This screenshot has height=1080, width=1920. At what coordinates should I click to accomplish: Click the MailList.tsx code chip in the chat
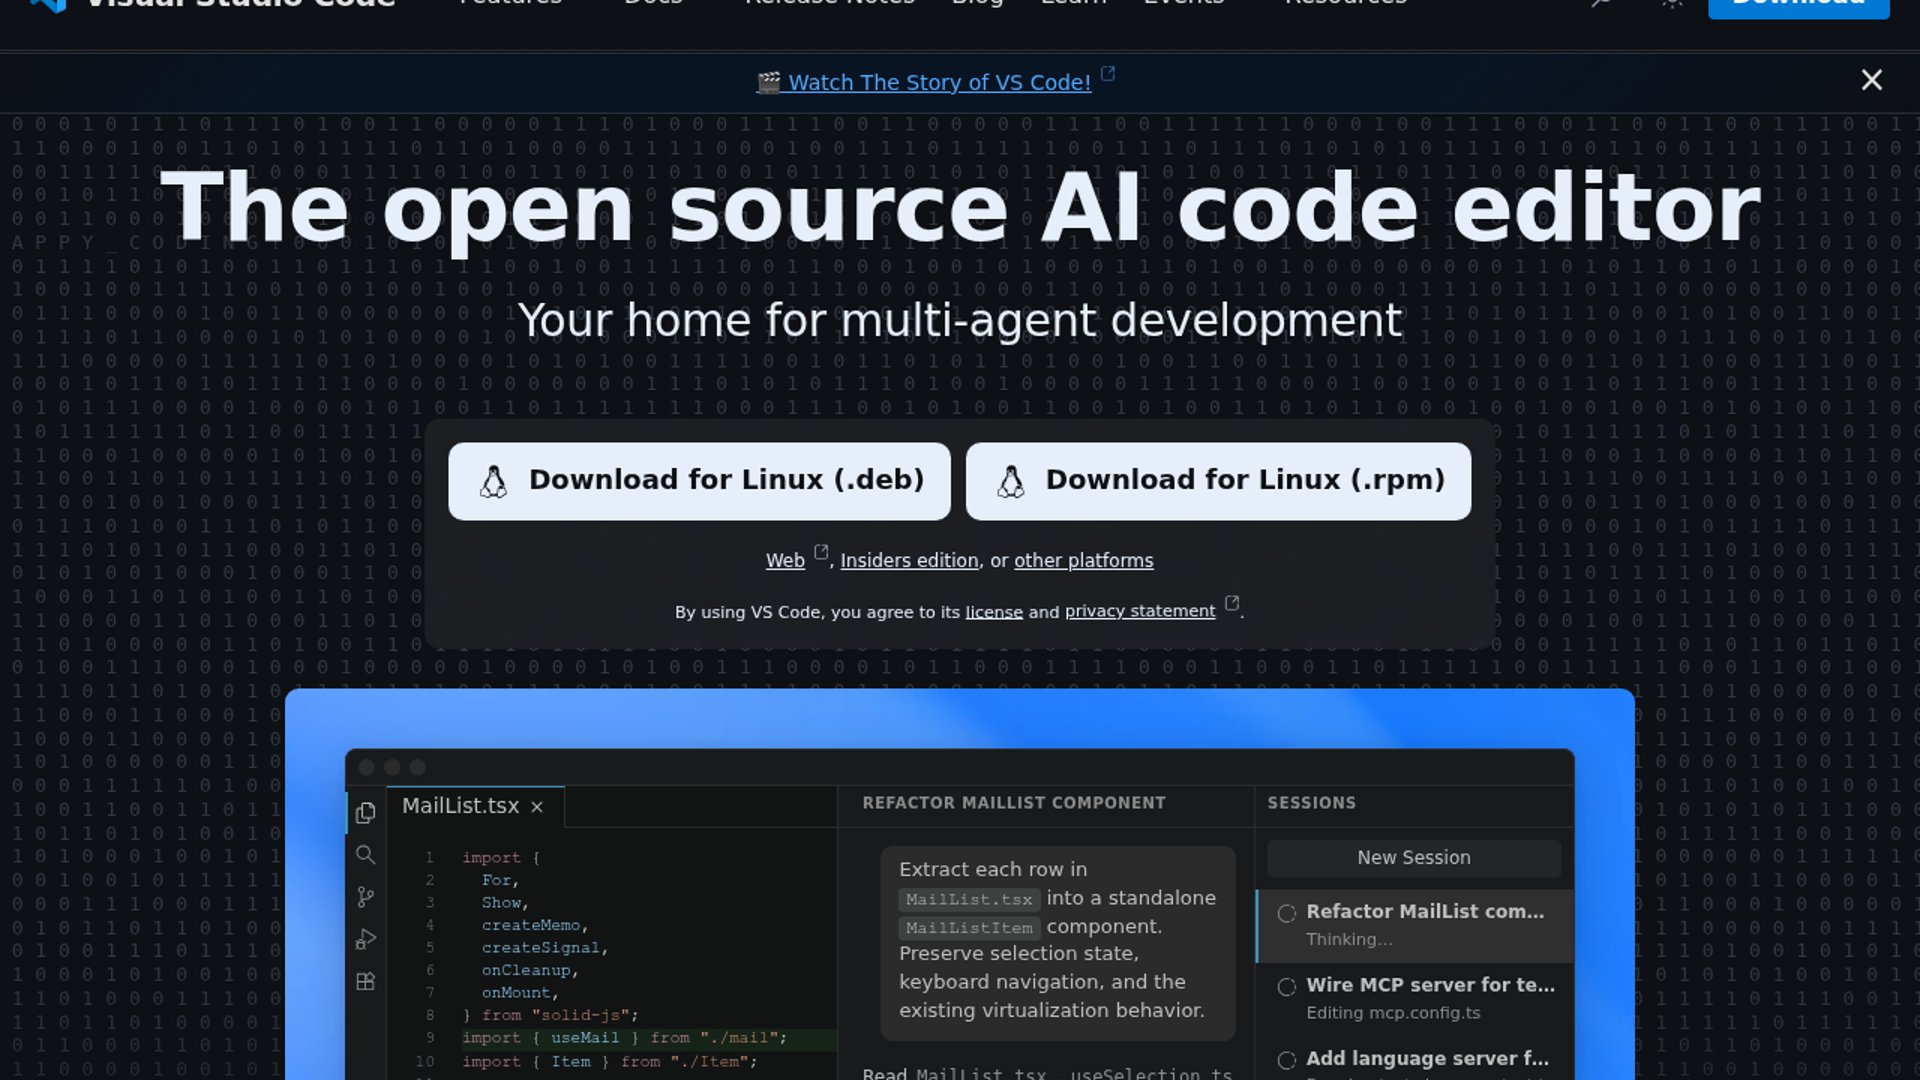969,899
